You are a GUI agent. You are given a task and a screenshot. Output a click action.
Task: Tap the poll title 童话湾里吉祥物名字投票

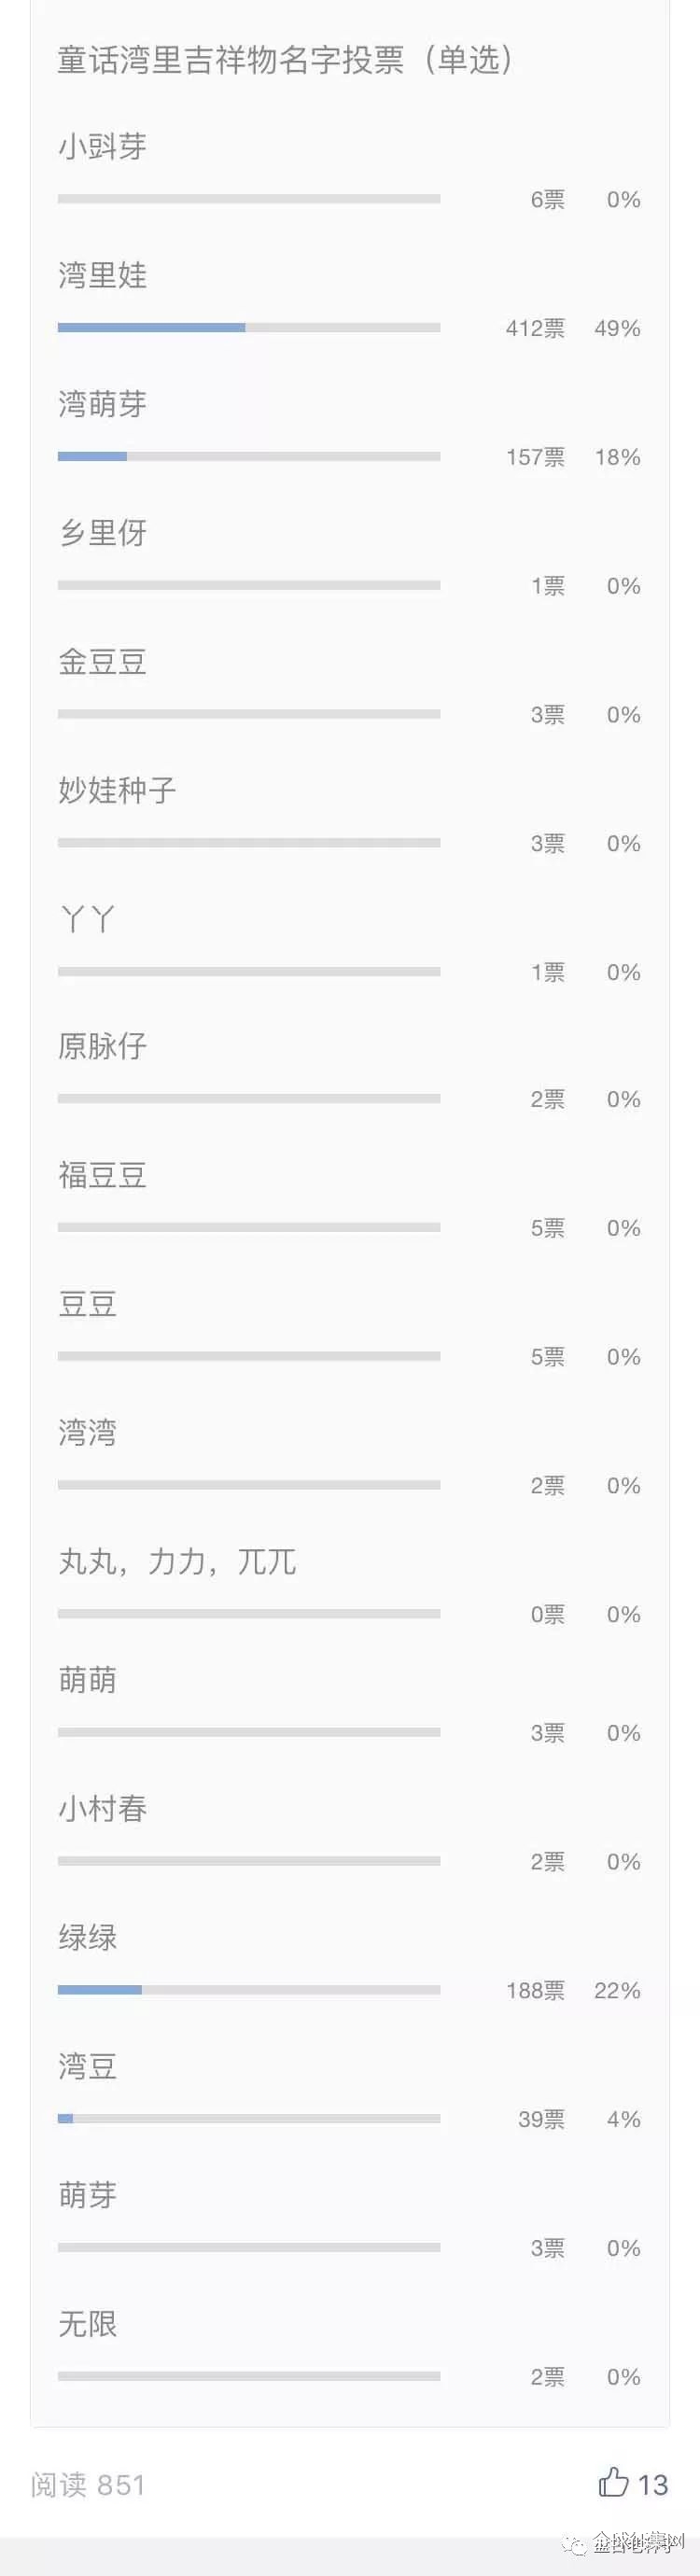pos(231,60)
